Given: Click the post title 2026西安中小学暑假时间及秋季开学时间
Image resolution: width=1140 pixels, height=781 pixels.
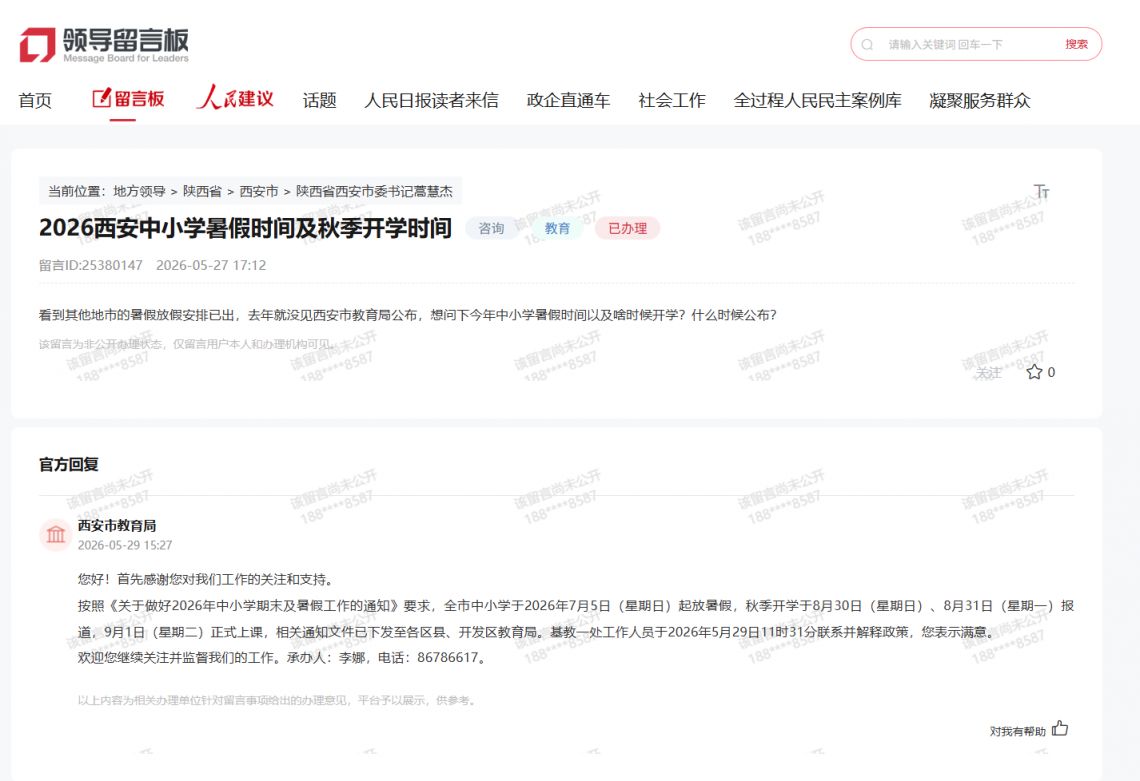Looking at the screenshot, I should 246,228.
